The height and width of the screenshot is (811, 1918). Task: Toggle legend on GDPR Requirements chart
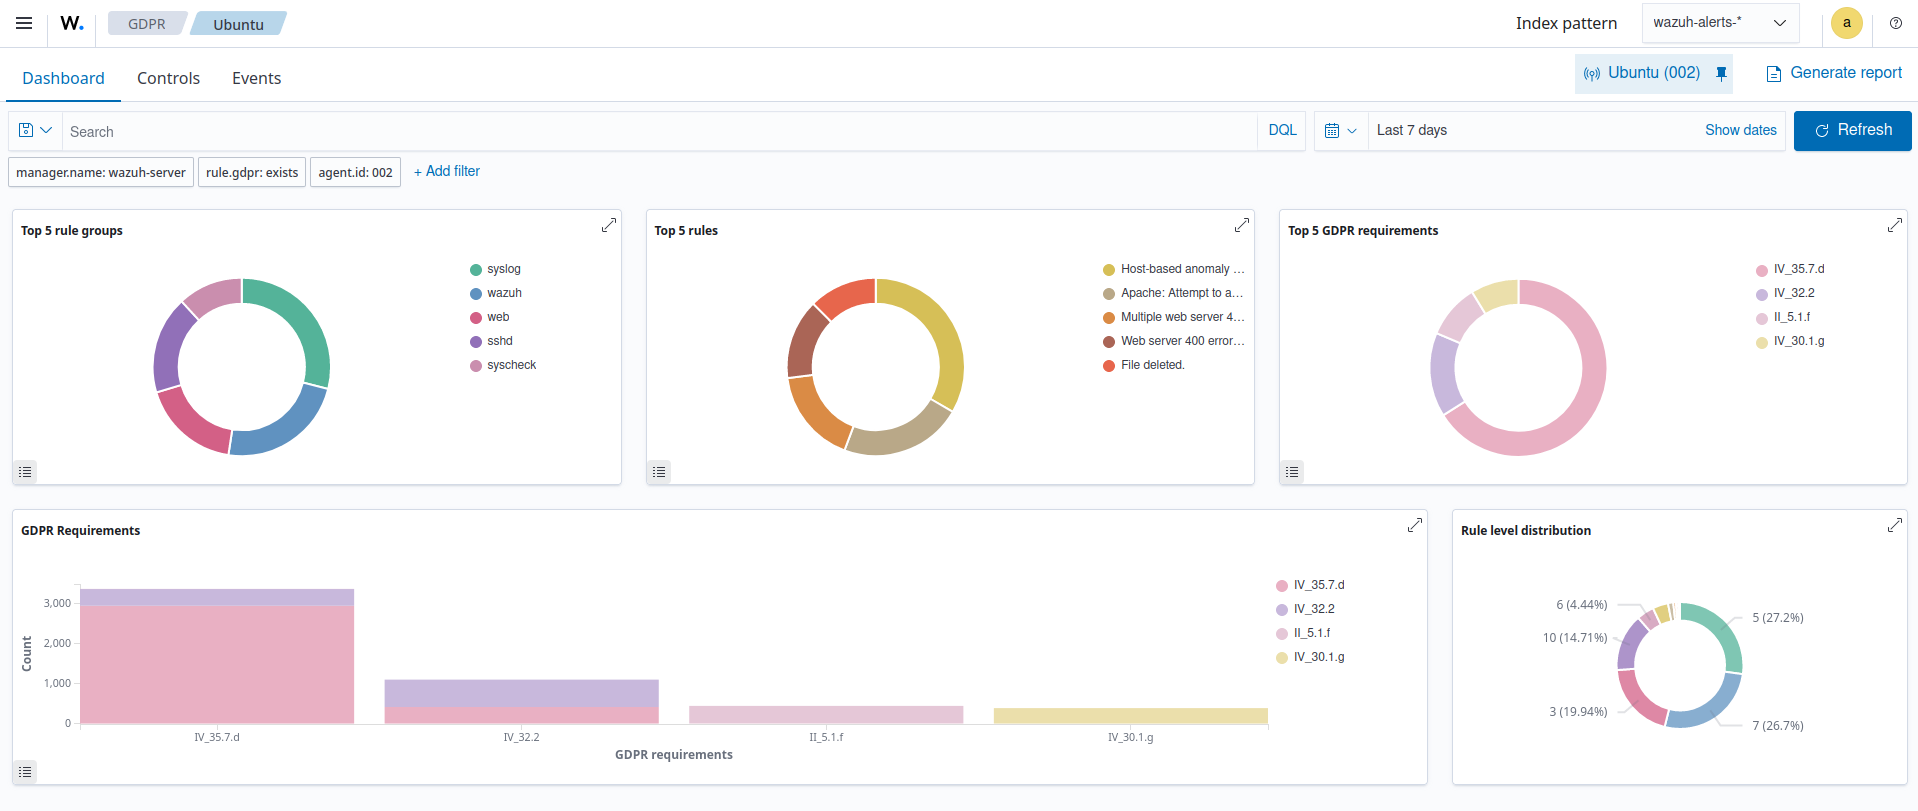coord(26,772)
